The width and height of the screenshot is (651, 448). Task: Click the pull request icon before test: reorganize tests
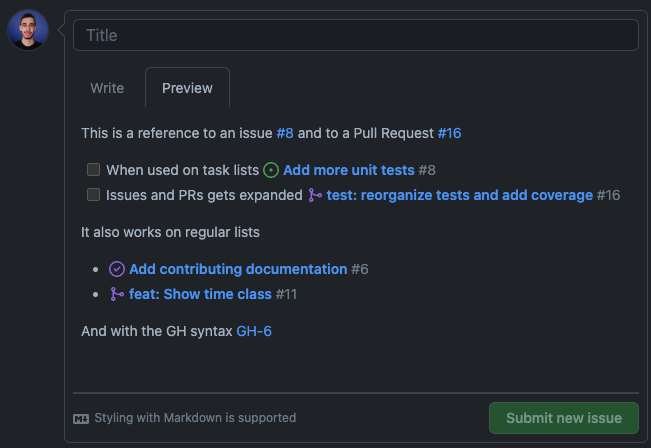[315, 195]
